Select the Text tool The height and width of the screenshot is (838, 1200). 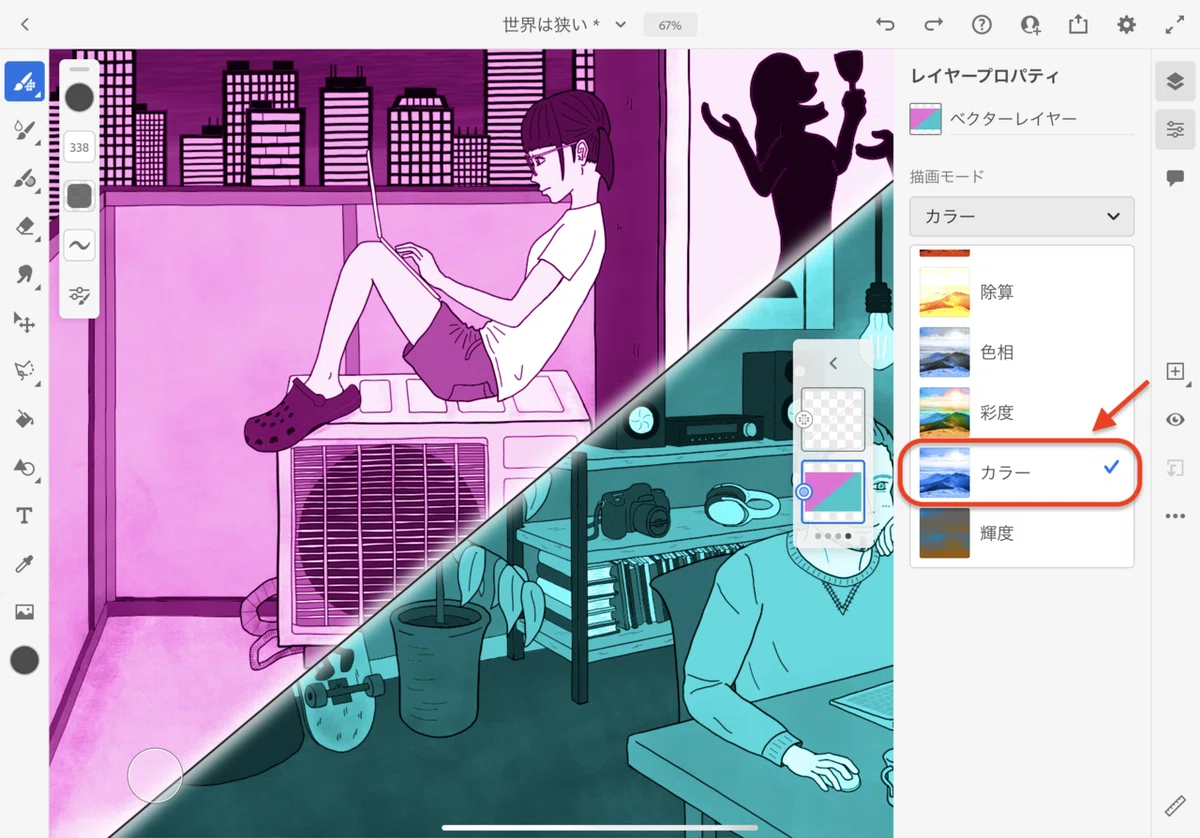pyautogui.click(x=24, y=516)
